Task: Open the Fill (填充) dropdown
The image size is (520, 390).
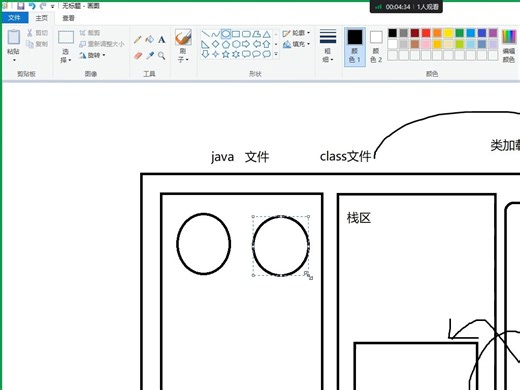Action: pyautogui.click(x=296, y=44)
